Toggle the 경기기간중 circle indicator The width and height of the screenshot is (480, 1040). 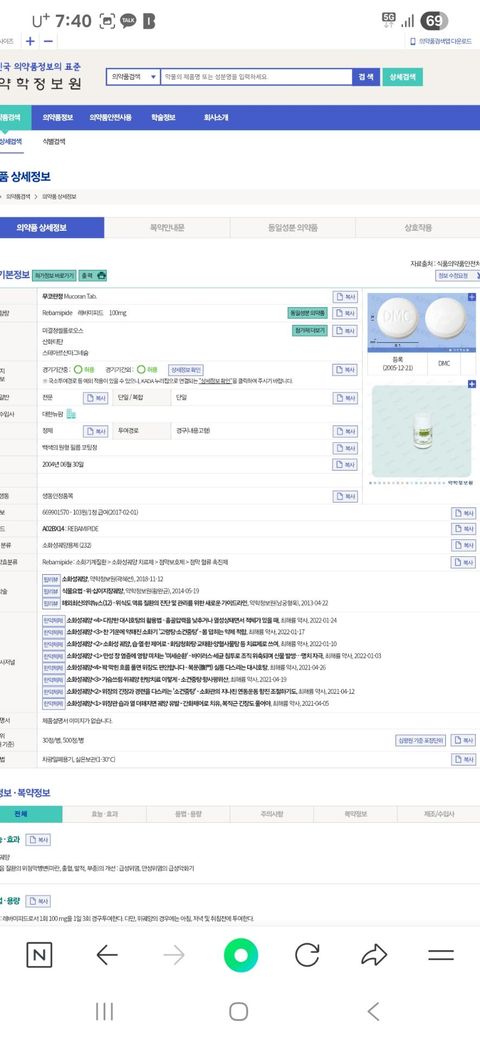[78, 369]
